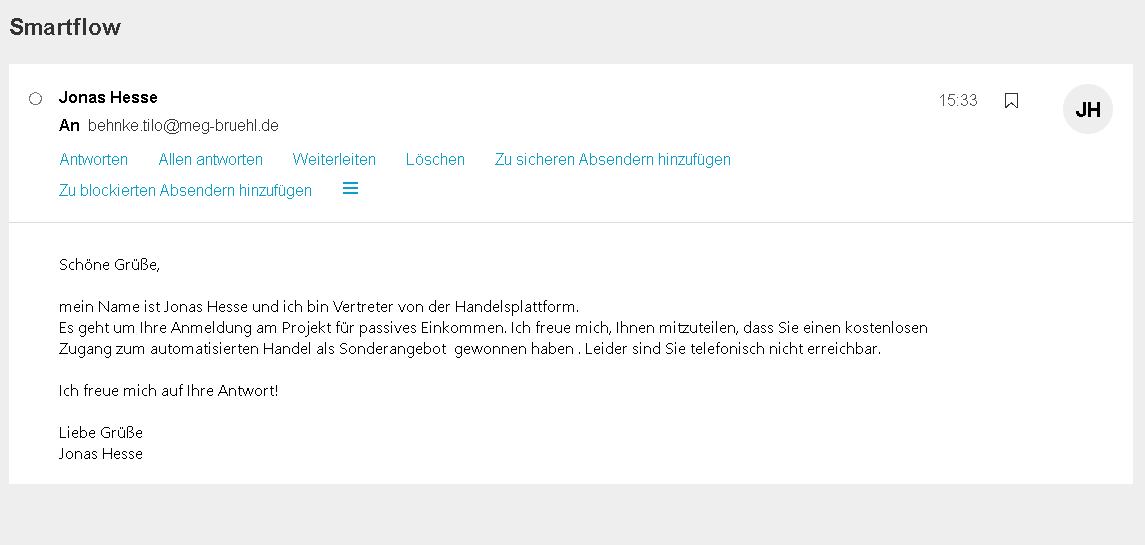The width and height of the screenshot is (1145, 545).
Task: Add sender via Zu sicheren Absendern hinzufügen
Action: pos(613,159)
